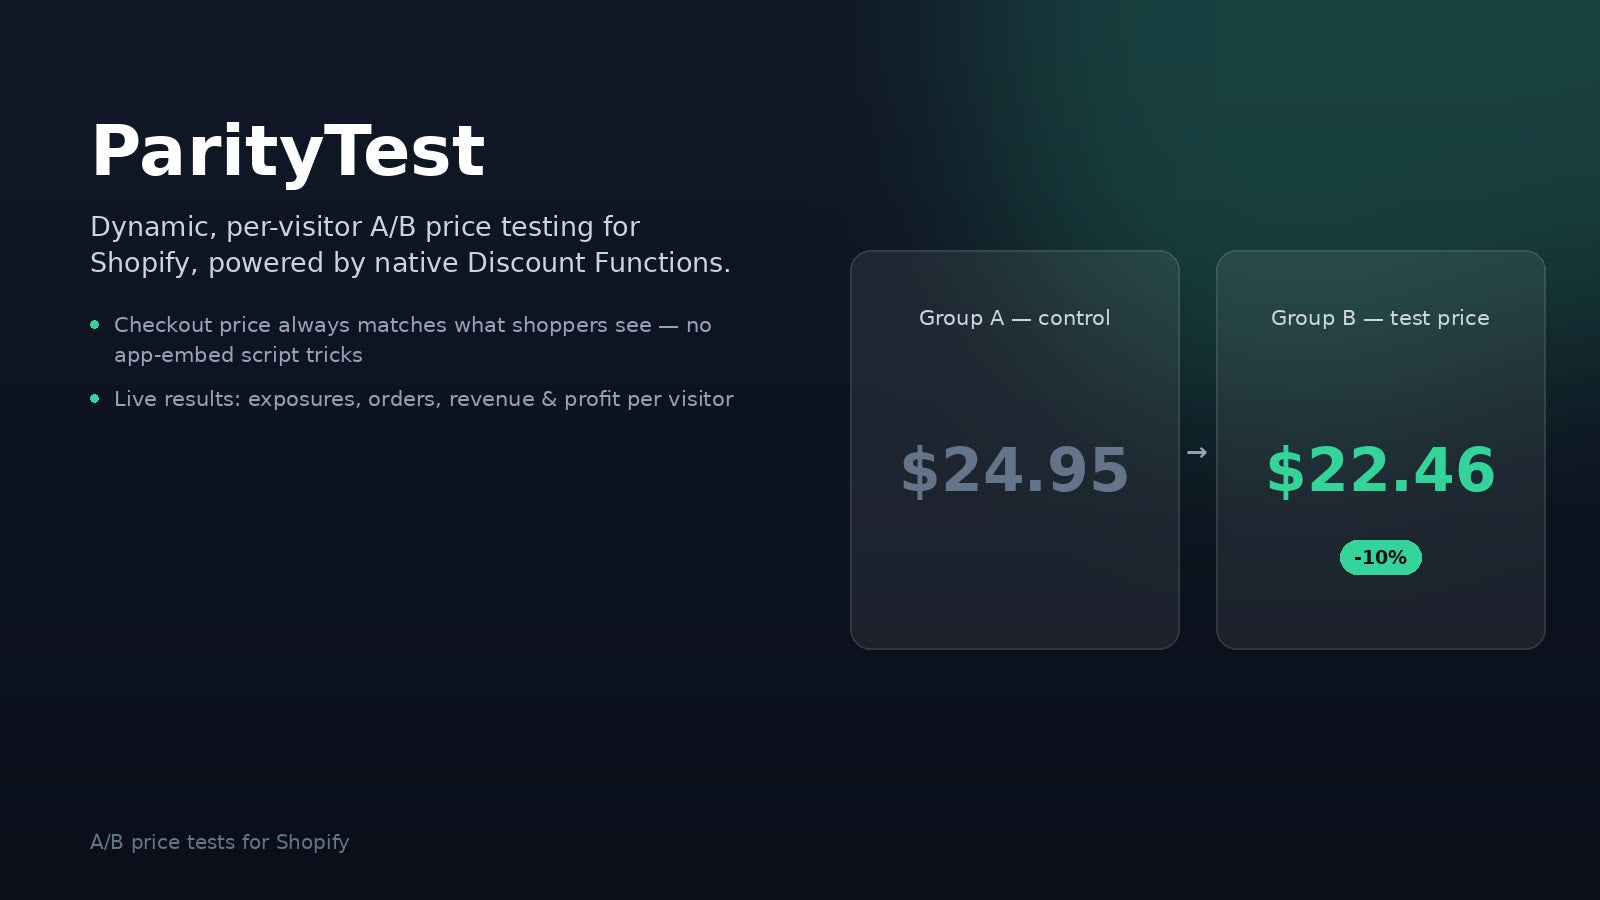Click the $22.46 test price
Viewport: 1600px width, 900px height.
pos(1381,470)
